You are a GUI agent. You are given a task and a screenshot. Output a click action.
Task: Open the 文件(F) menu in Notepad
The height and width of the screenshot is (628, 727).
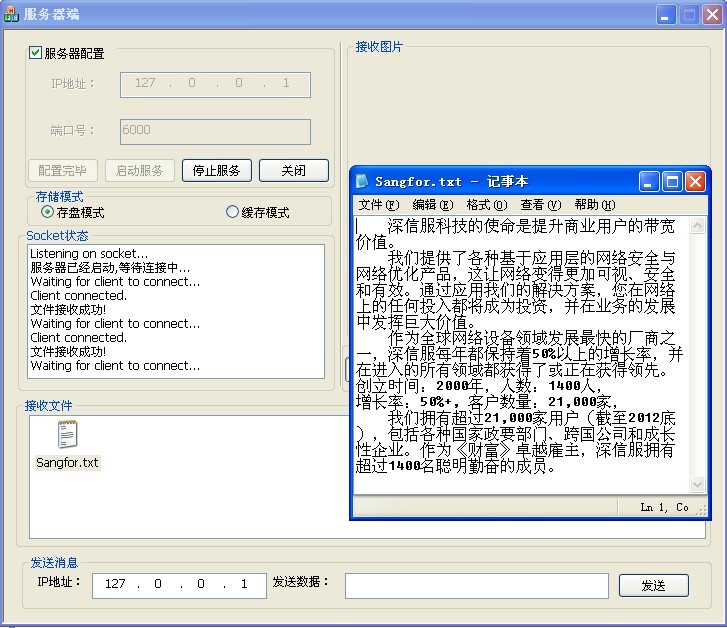(379, 205)
